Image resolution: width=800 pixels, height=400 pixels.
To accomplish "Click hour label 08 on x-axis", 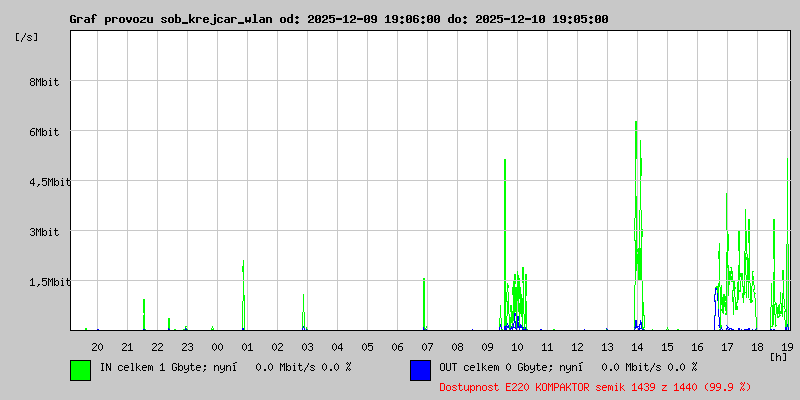I will [x=457, y=347].
